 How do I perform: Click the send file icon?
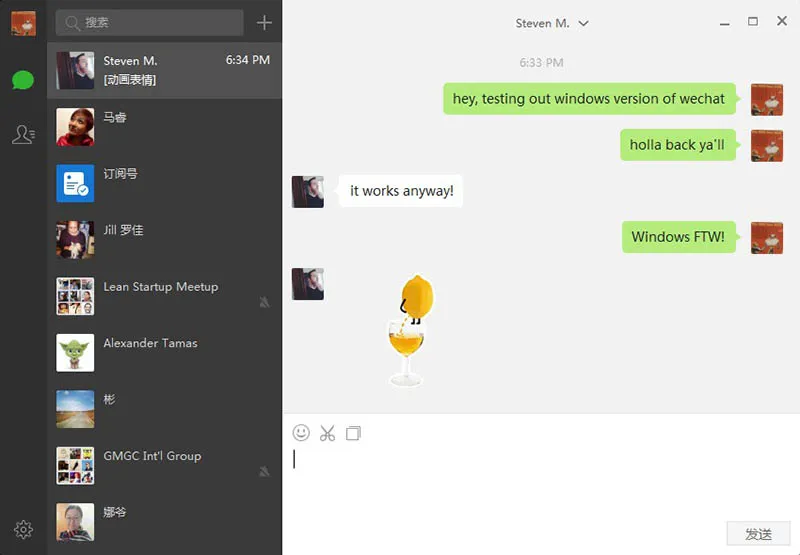pyautogui.click(x=353, y=434)
